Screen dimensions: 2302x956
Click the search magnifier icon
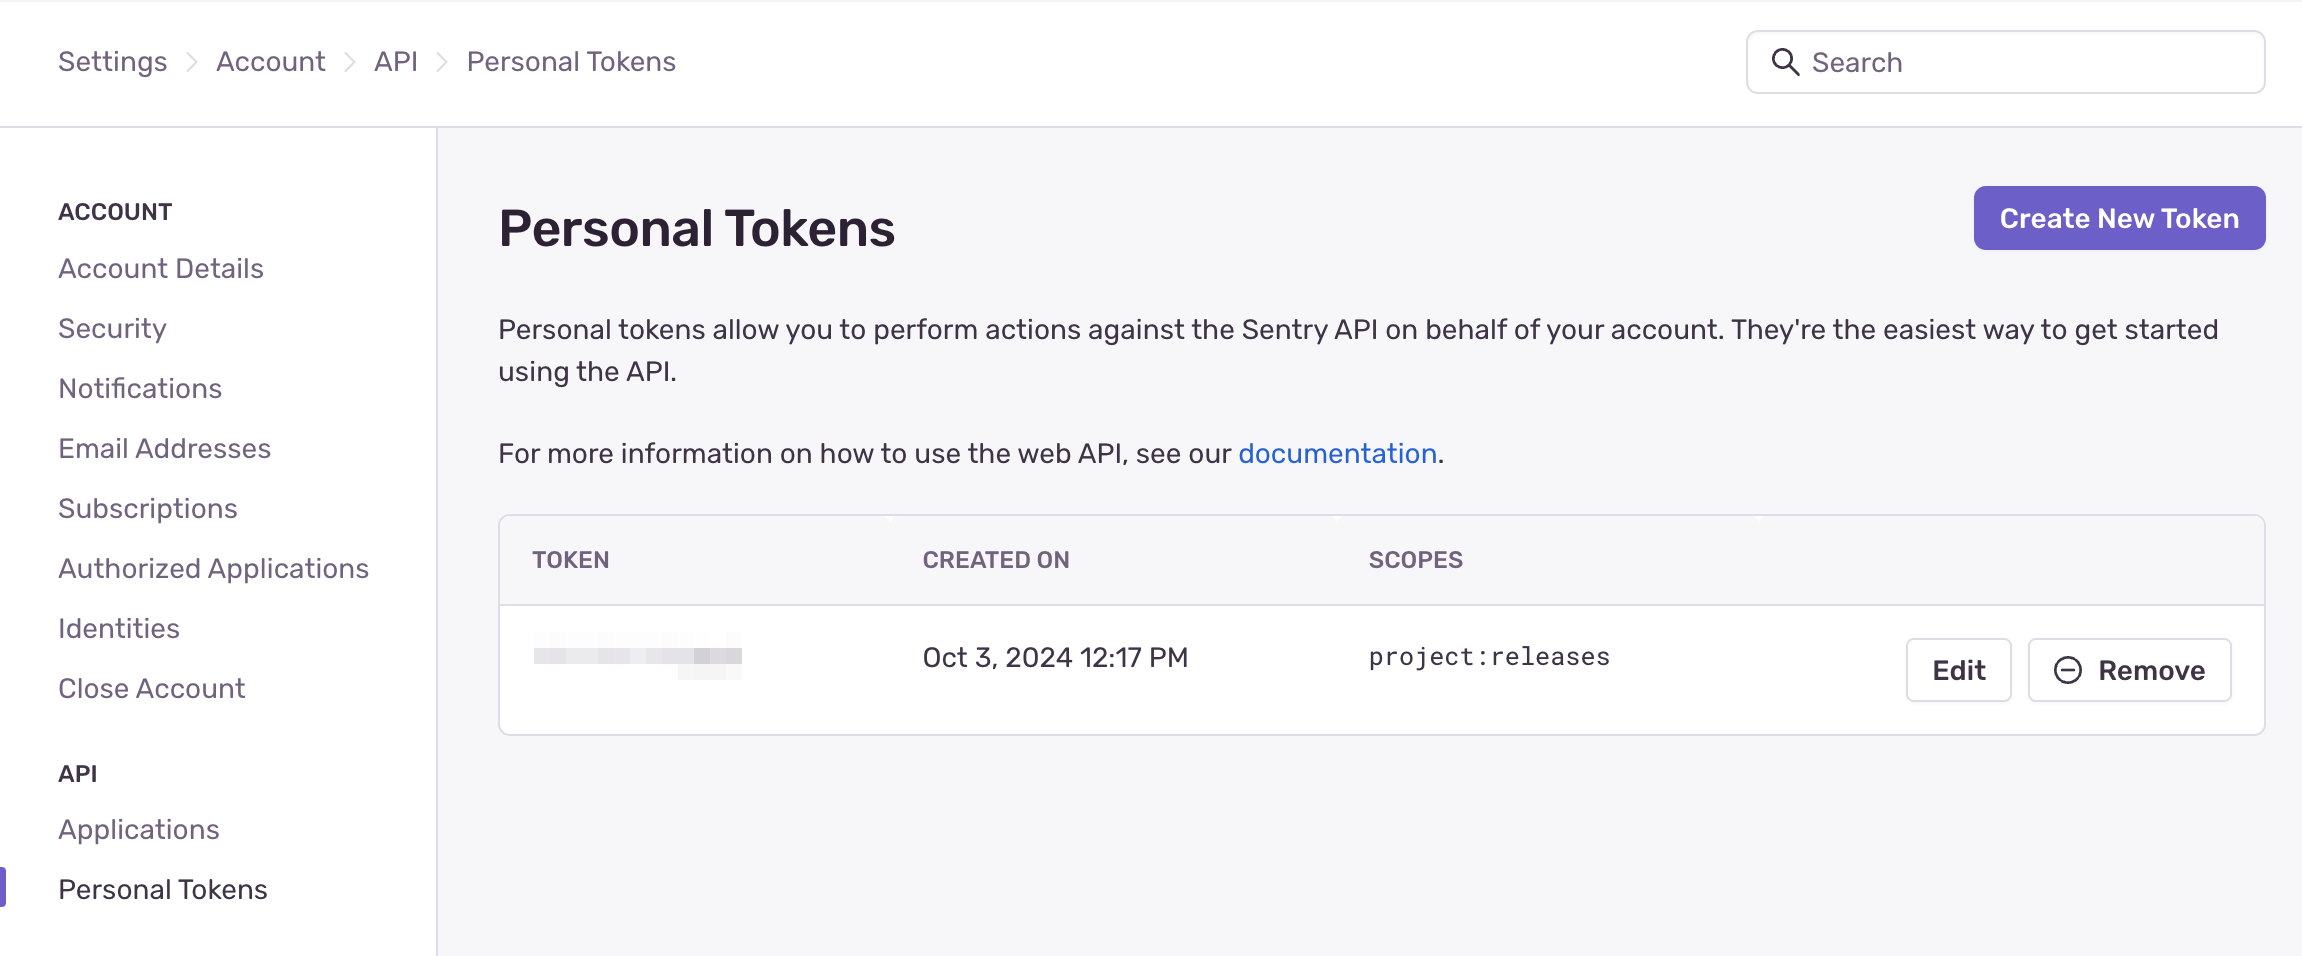[x=1785, y=62]
